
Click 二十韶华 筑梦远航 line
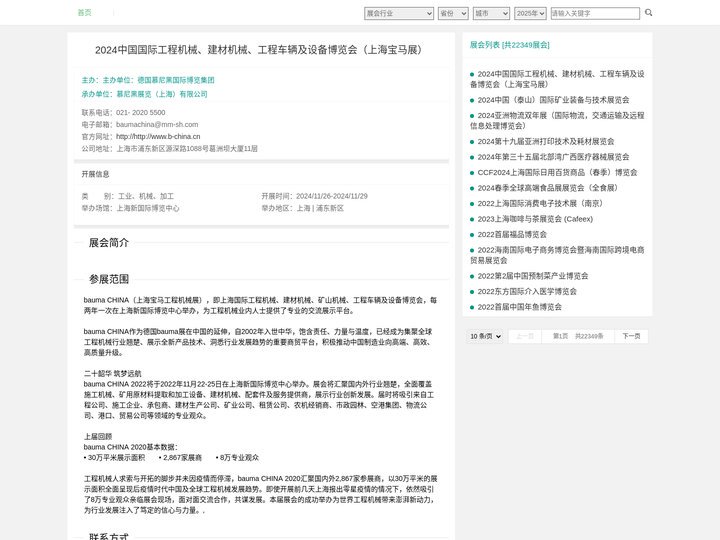[112, 373]
